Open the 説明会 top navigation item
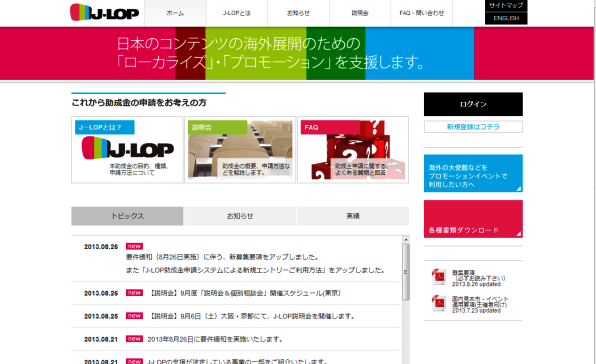596x364 pixels. (360, 13)
